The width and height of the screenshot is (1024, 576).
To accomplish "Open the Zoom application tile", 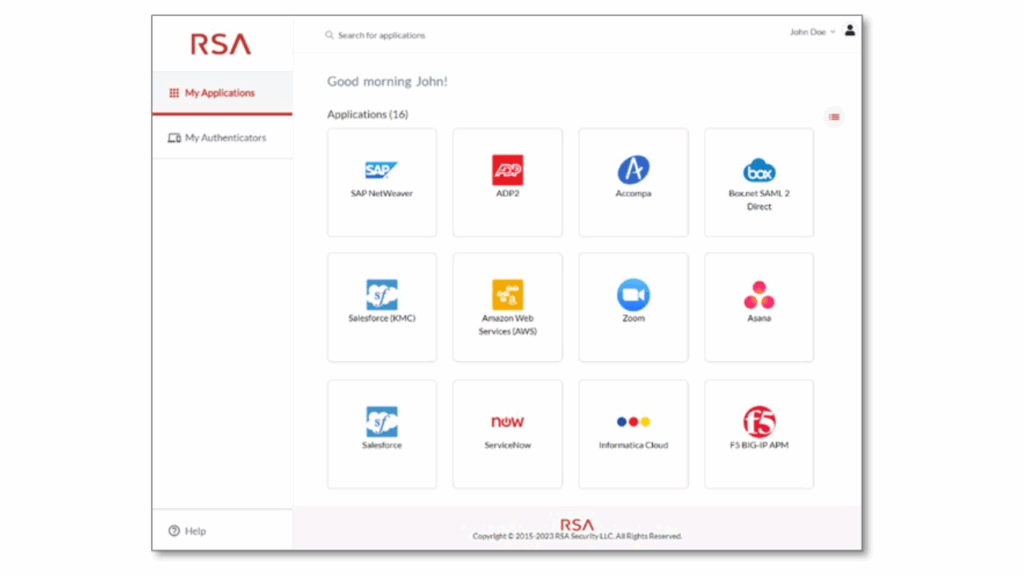I will (633, 306).
